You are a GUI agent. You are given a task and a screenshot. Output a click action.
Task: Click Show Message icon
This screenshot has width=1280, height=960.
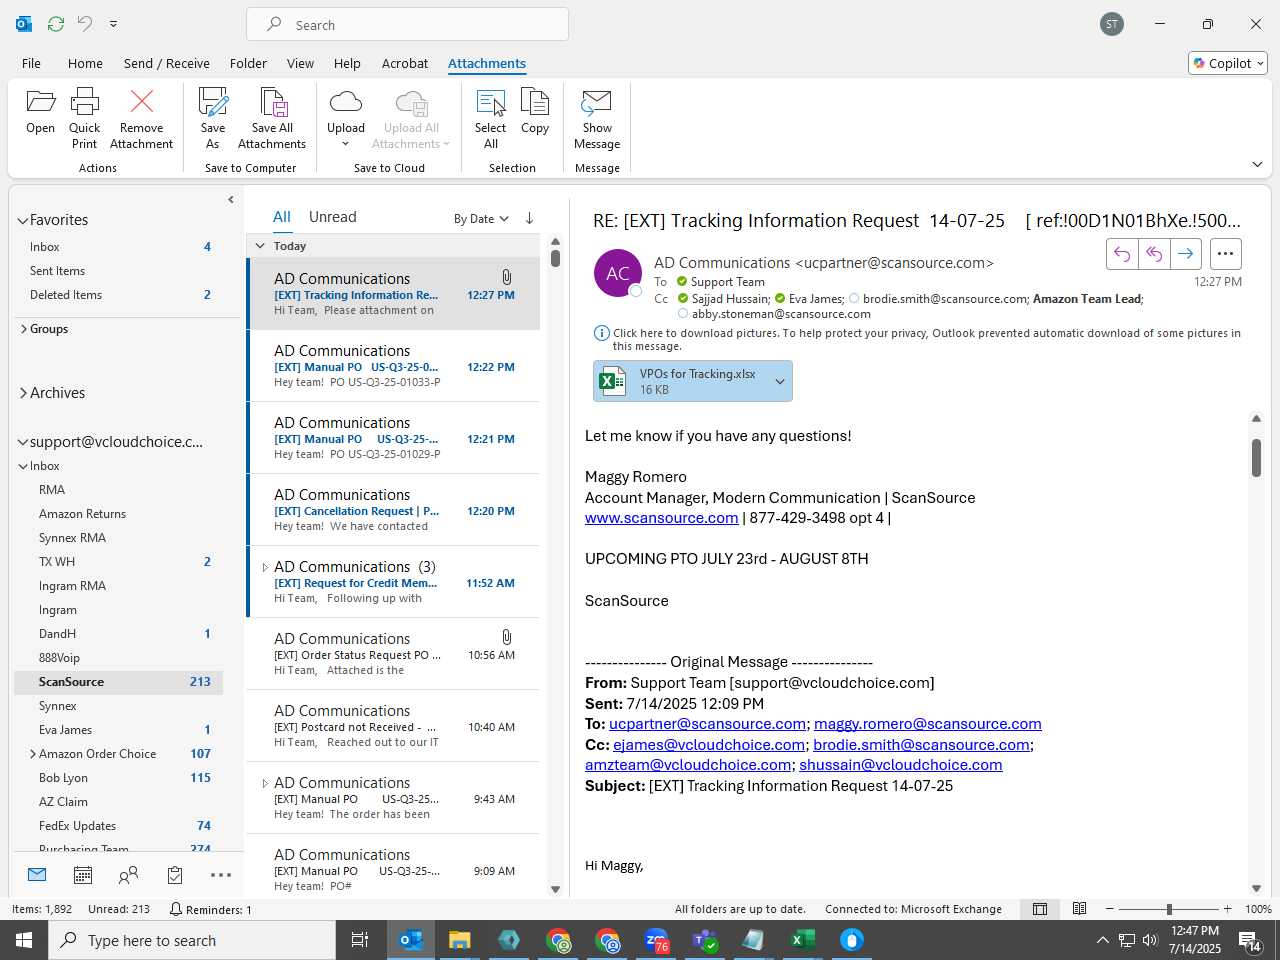point(597,118)
